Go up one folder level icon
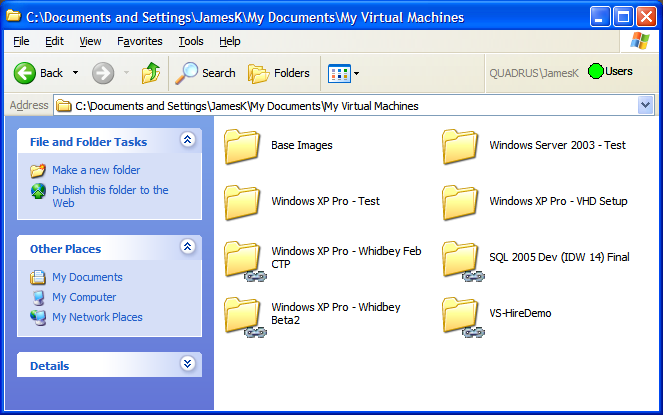 151,72
